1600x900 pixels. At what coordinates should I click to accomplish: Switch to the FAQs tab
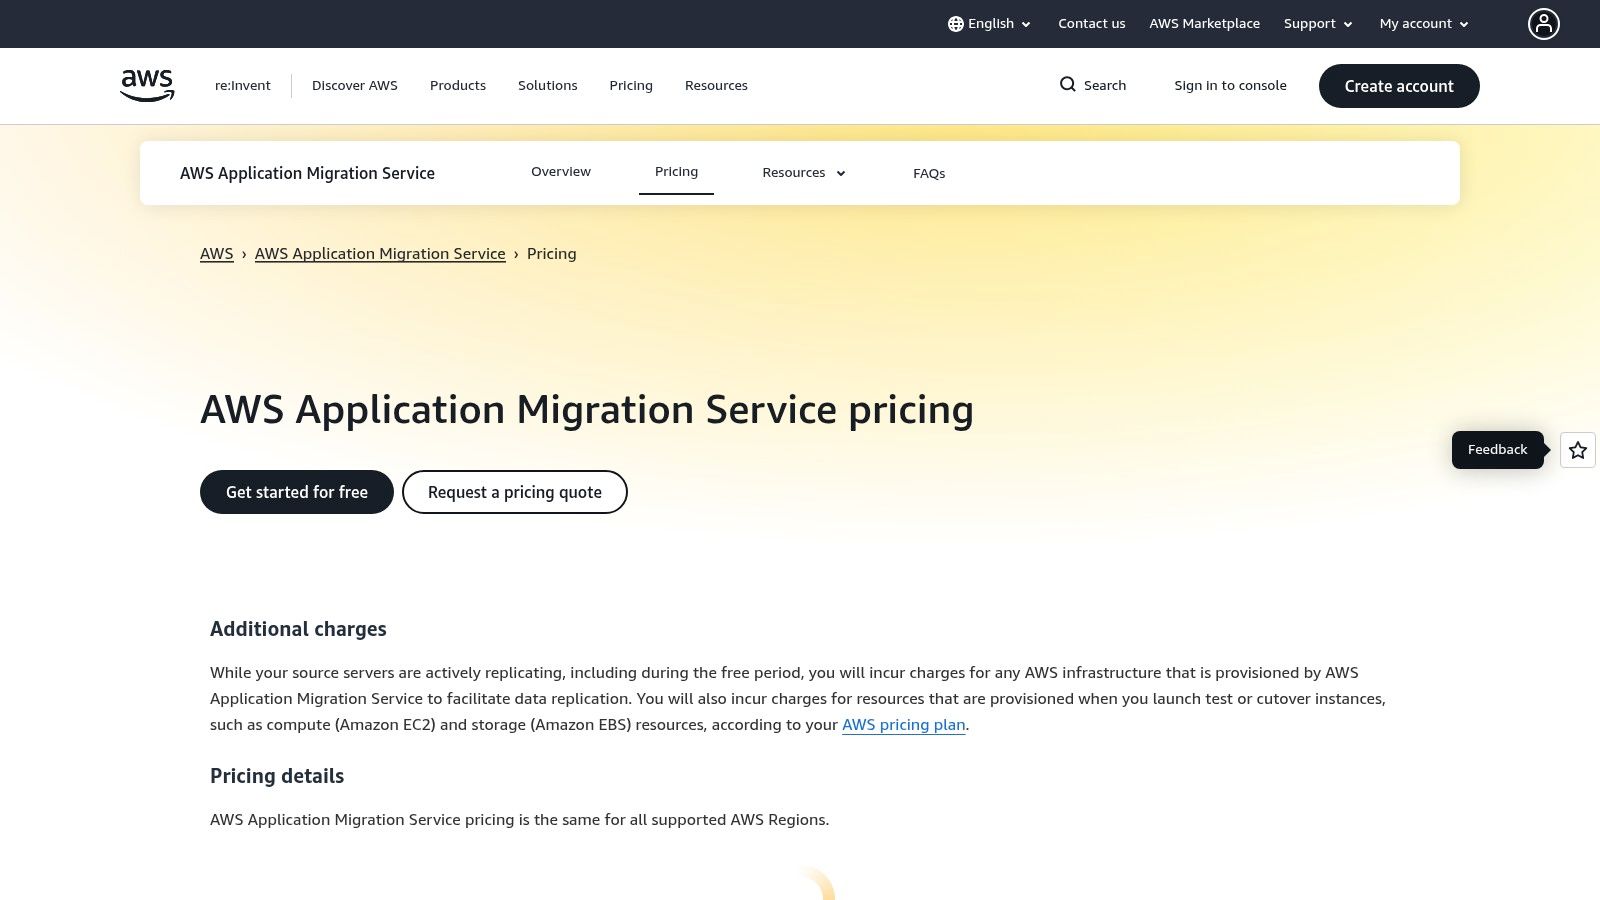pos(929,173)
